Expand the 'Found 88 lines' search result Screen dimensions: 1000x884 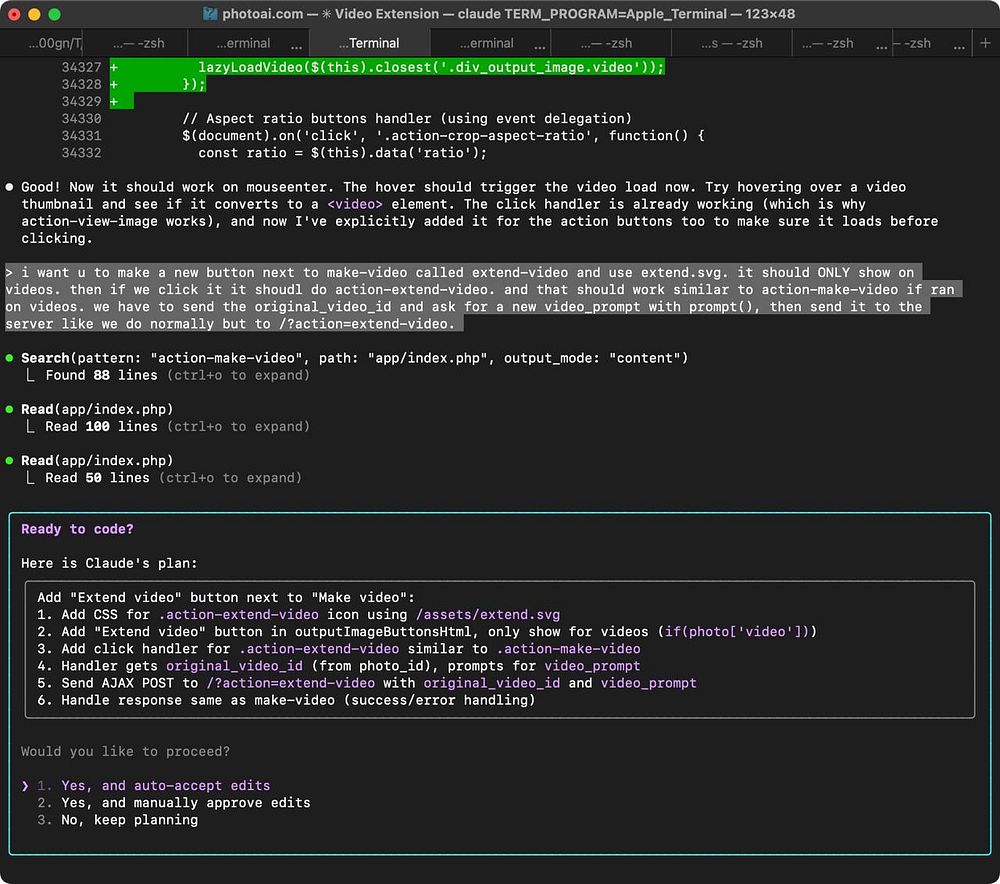pos(101,375)
